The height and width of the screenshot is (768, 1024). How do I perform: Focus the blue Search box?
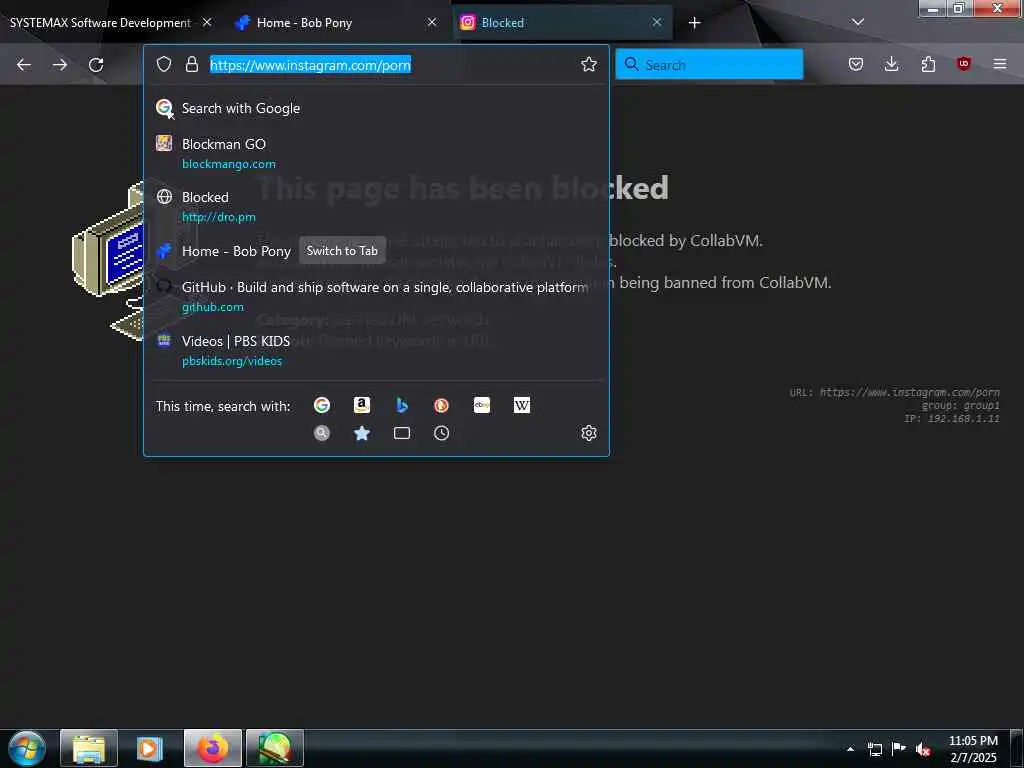(709, 65)
